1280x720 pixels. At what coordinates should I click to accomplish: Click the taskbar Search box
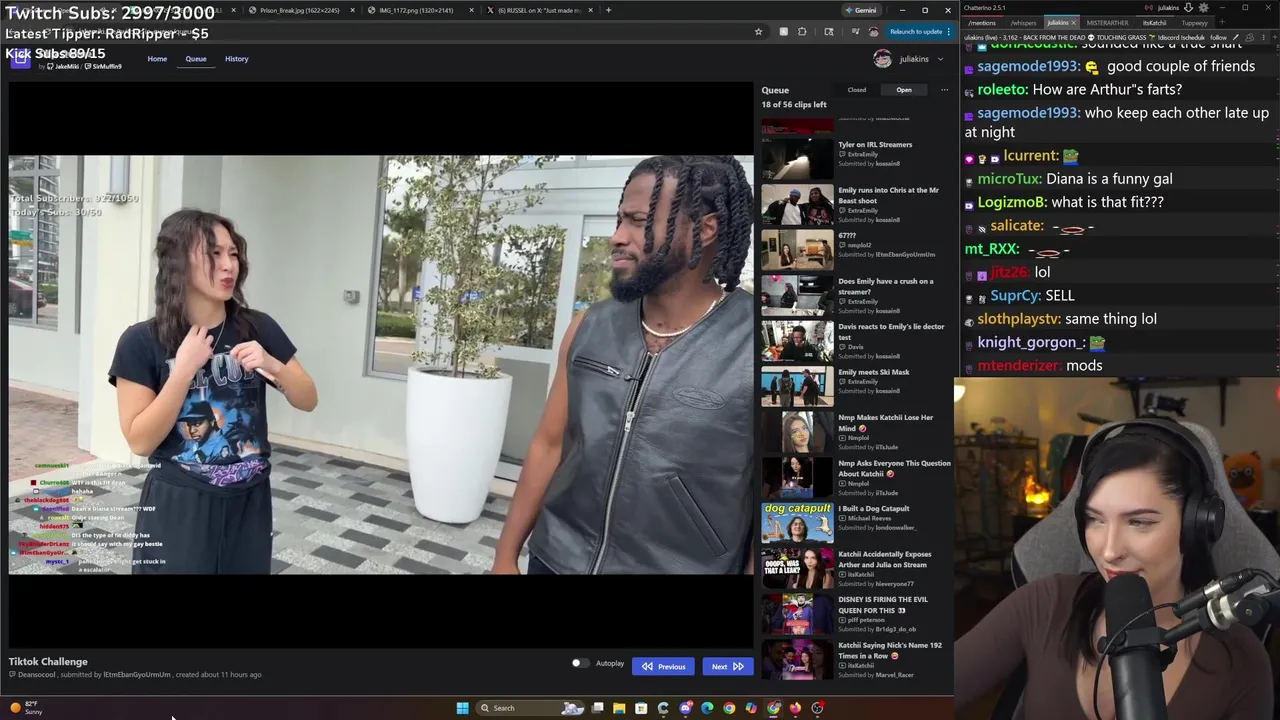(530, 708)
